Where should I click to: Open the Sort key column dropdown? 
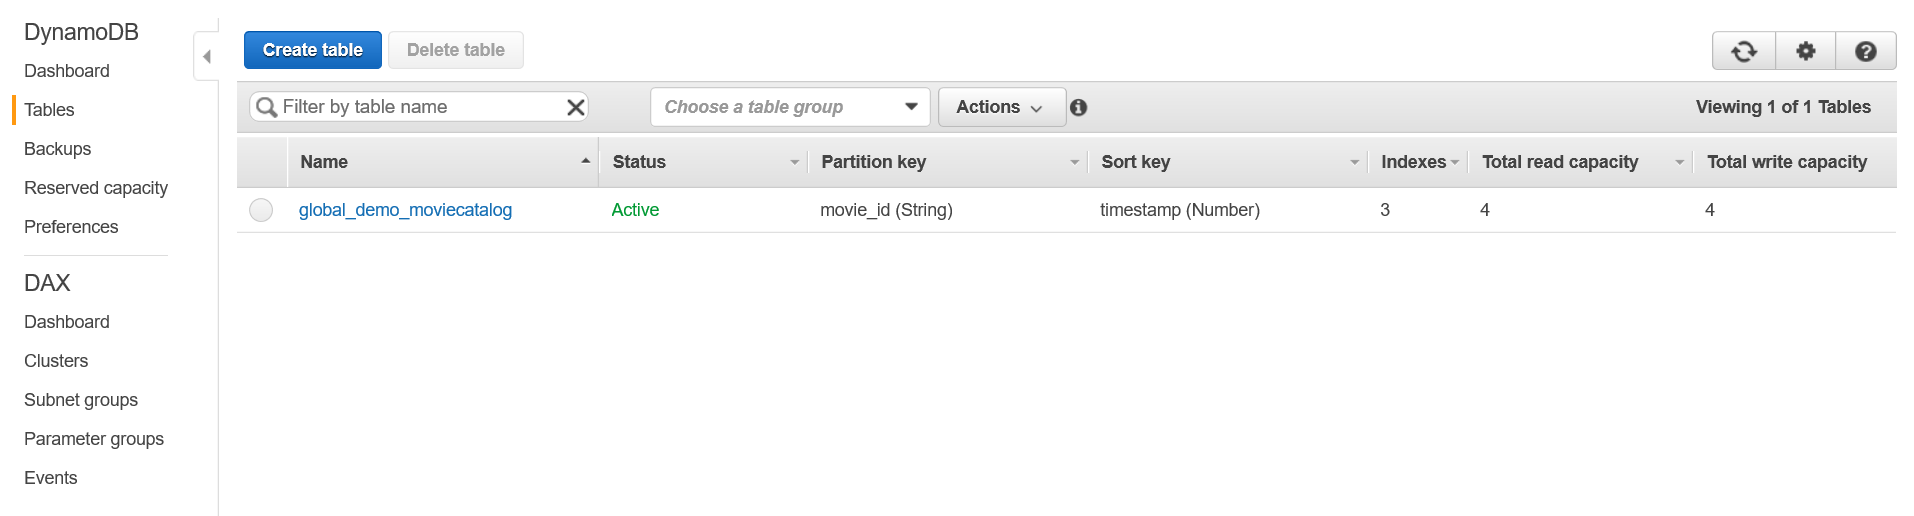click(1355, 162)
